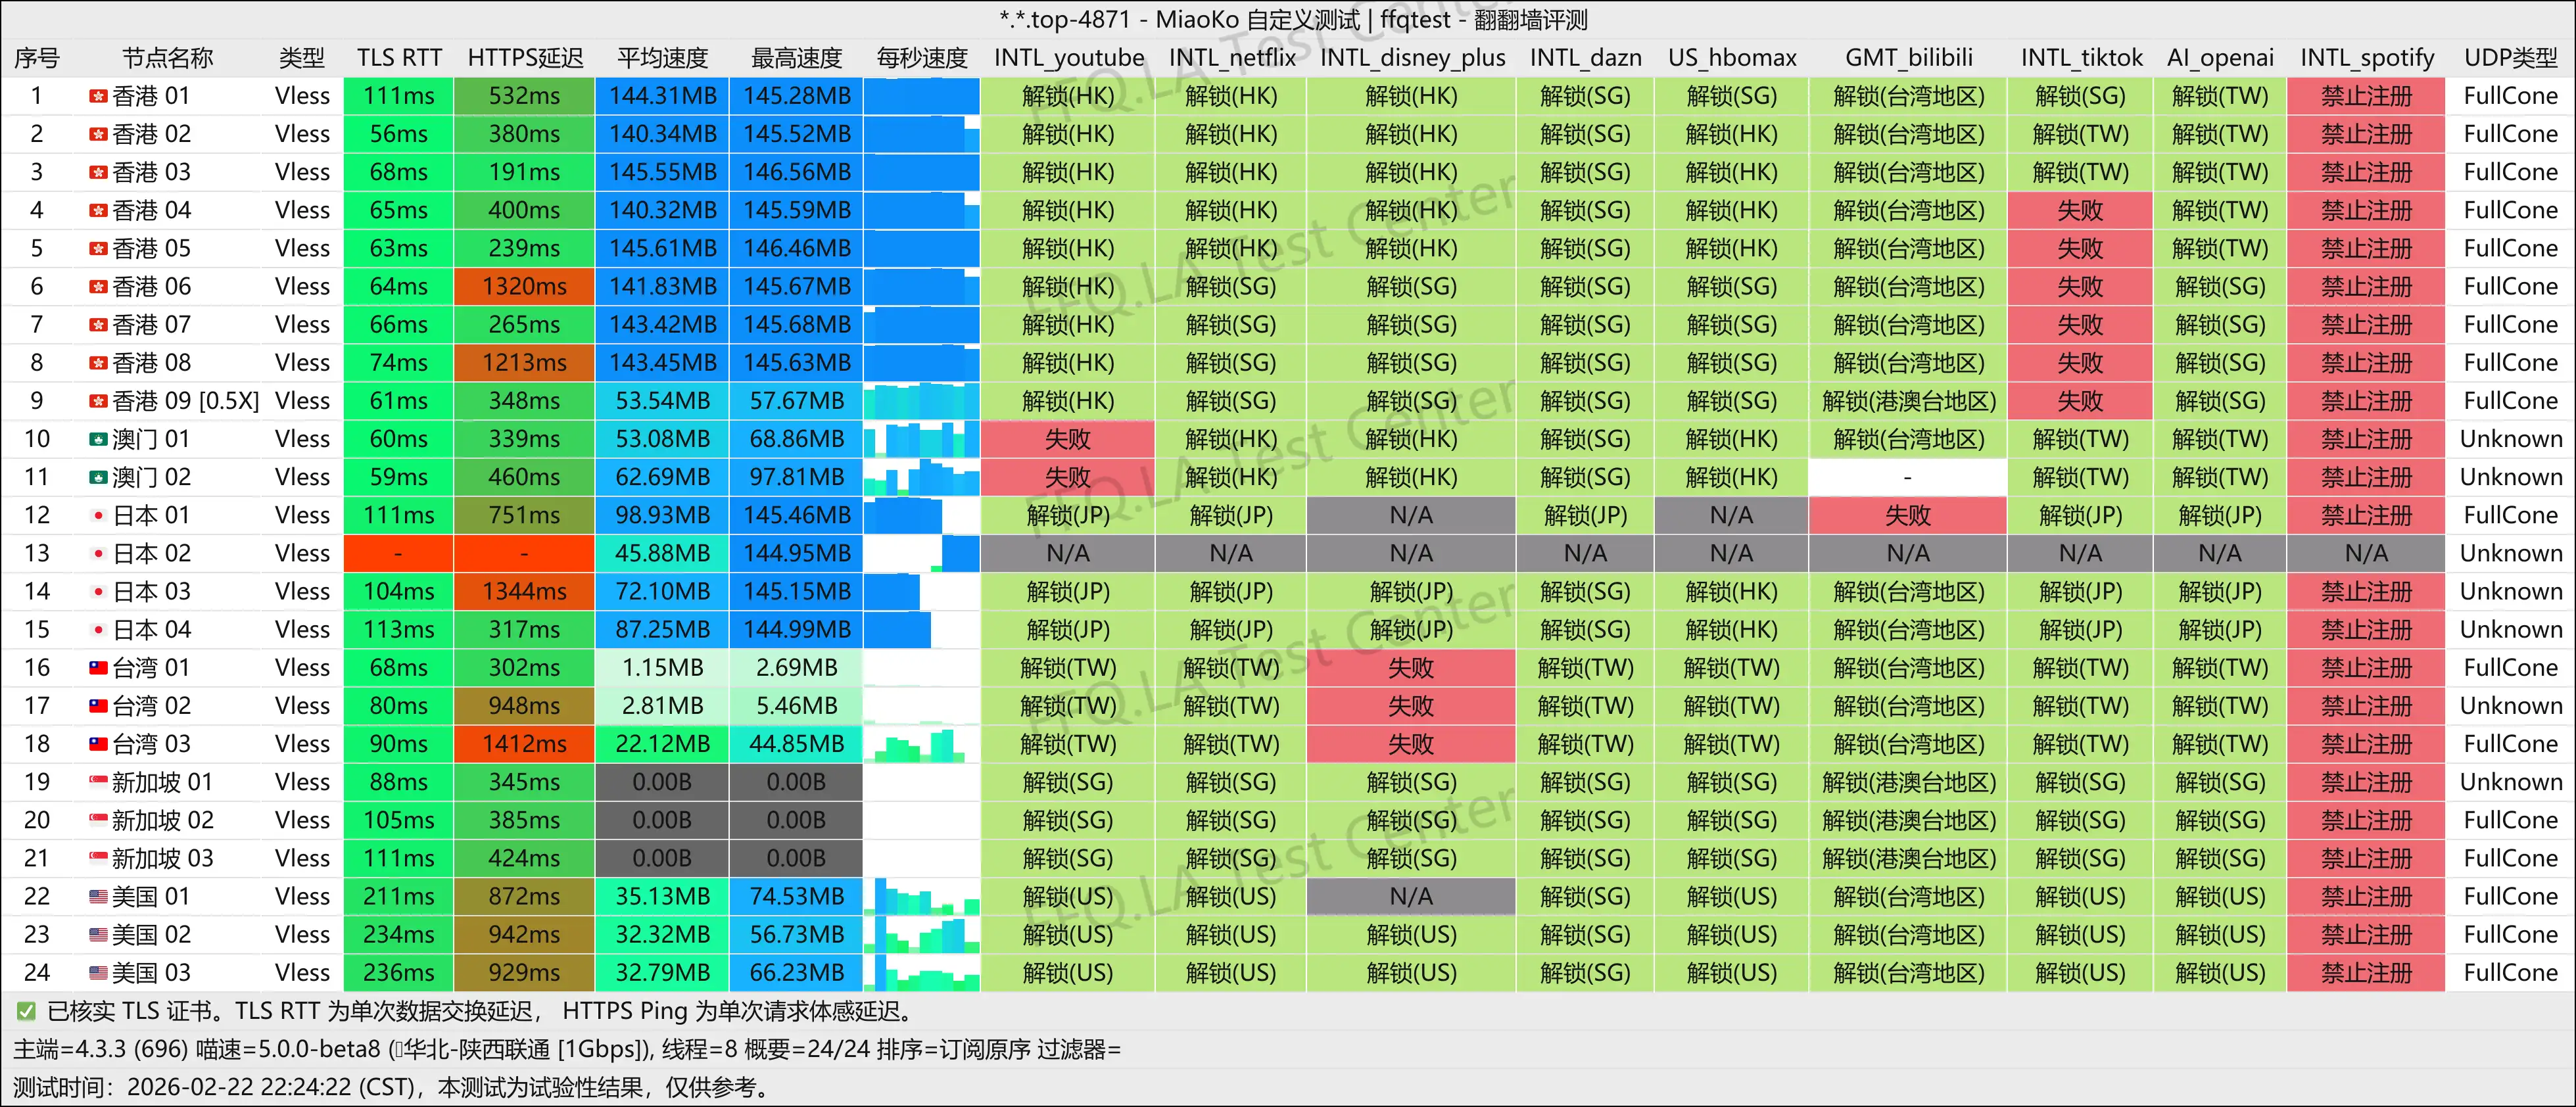Click the Hong Kong flag icon on 香港 09 [0.5X]
Screen dimensions: 2576x1107
coord(99,400)
